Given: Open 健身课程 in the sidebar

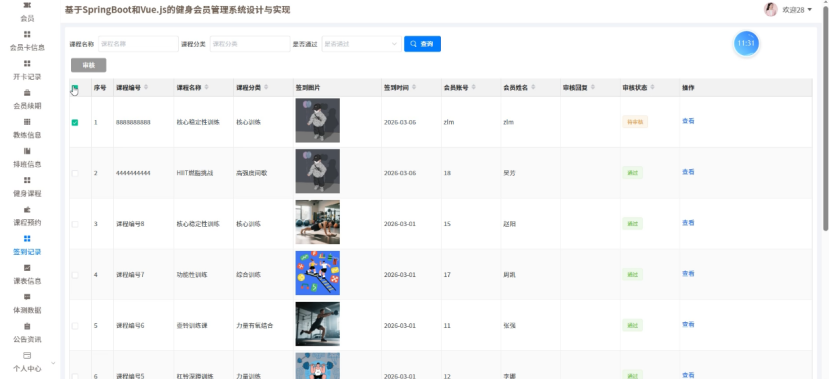Looking at the screenshot, I should point(27,187).
